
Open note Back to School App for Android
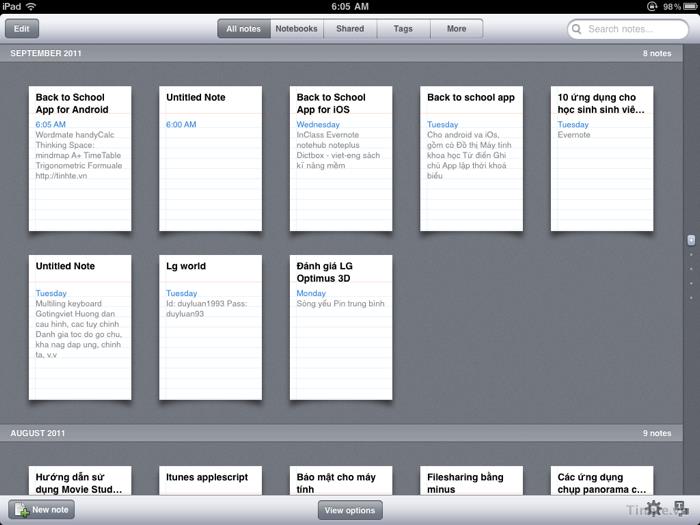pos(80,158)
